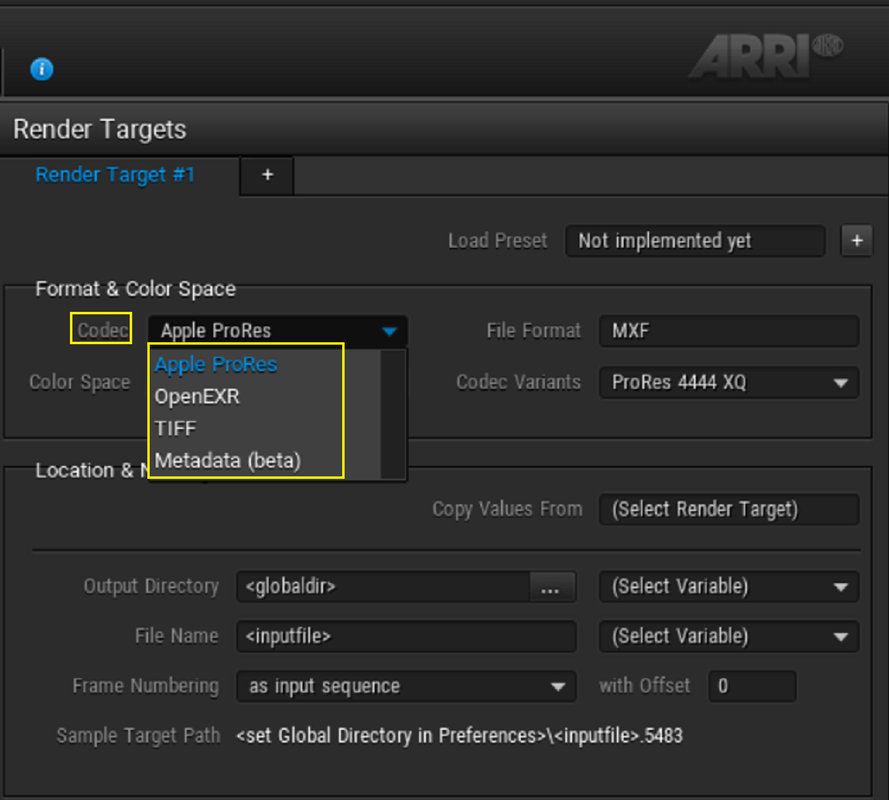Open Select Variable dropdown for Output Directory

tap(729, 586)
